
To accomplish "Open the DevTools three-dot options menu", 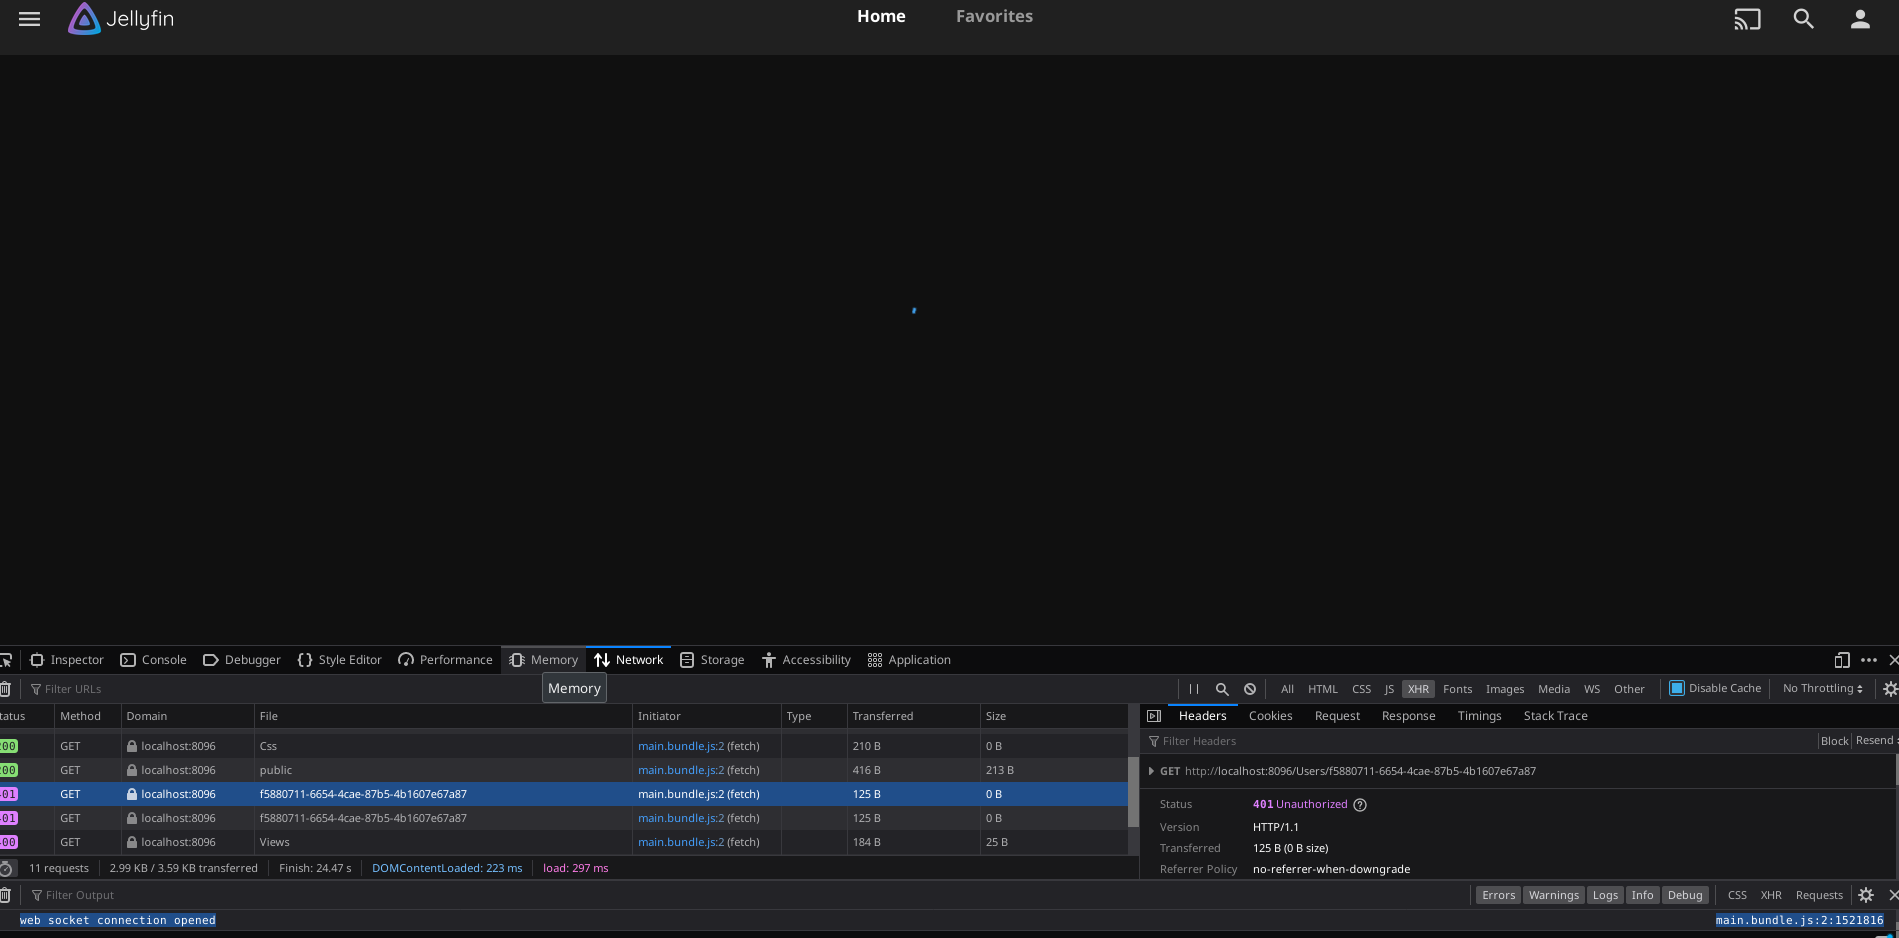I will (x=1869, y=660).
